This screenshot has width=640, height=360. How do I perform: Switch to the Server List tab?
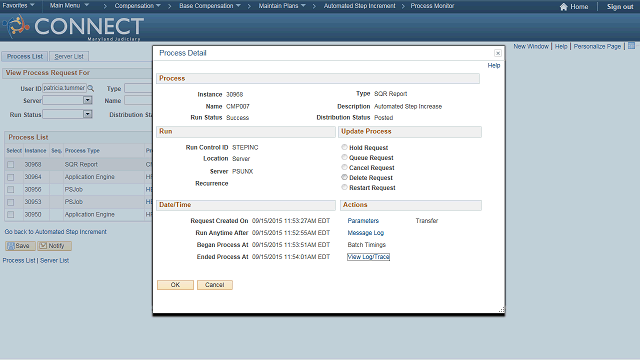69,56
